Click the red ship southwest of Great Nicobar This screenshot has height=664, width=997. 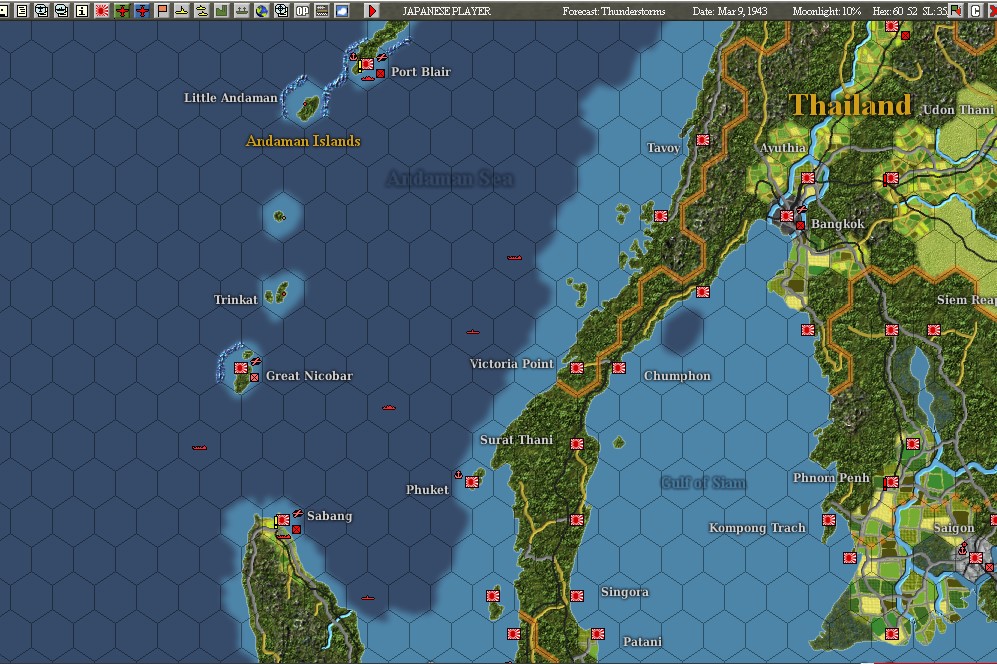pyautogui.click(x=200, y=447)
